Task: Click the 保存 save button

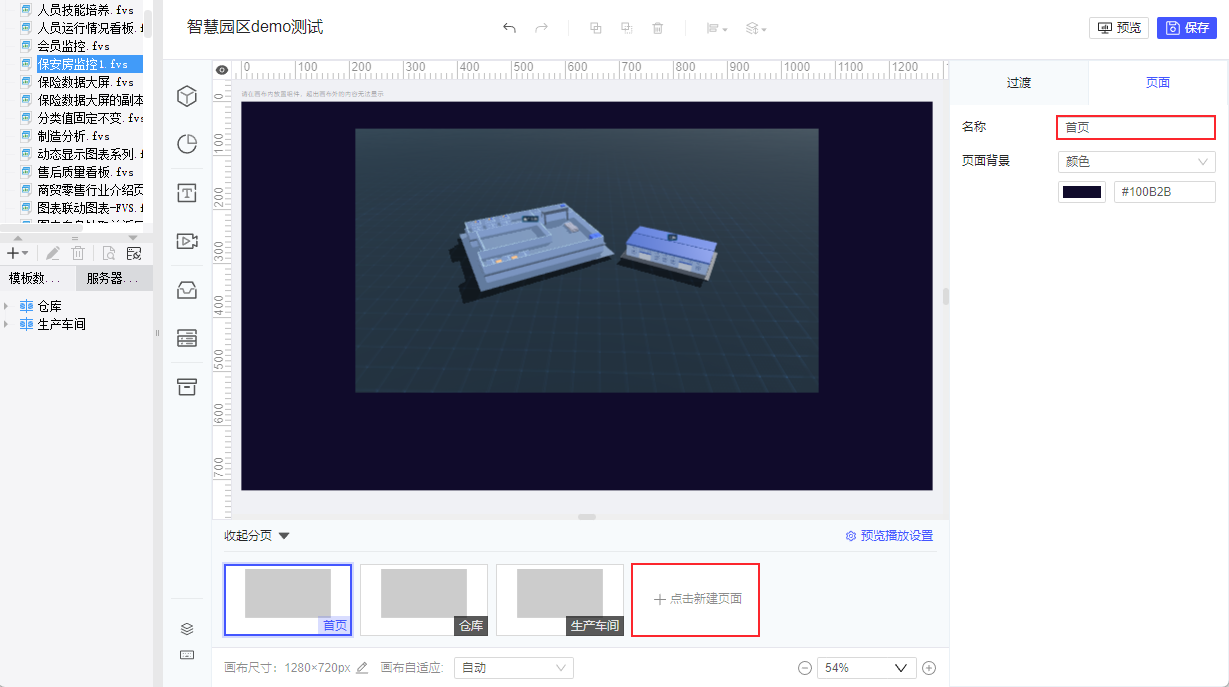Action: (x=1187, y=28)
